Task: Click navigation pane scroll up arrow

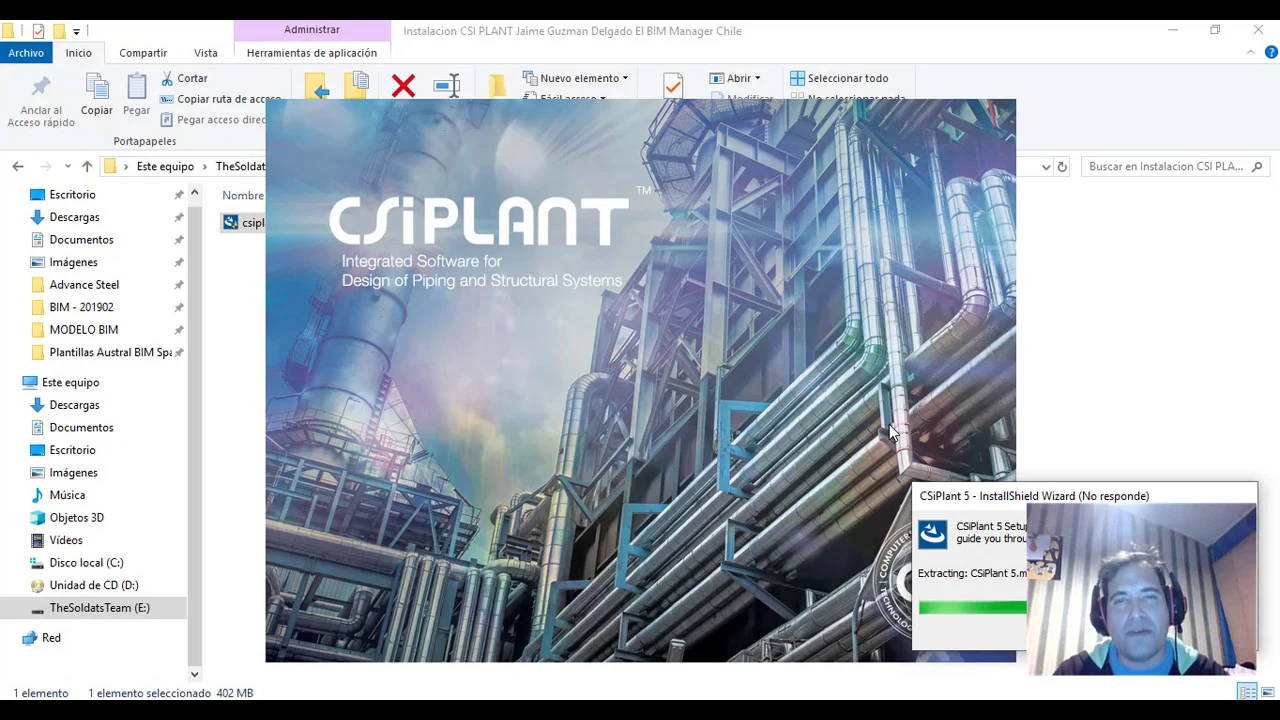Action: [x=195, y=193]
